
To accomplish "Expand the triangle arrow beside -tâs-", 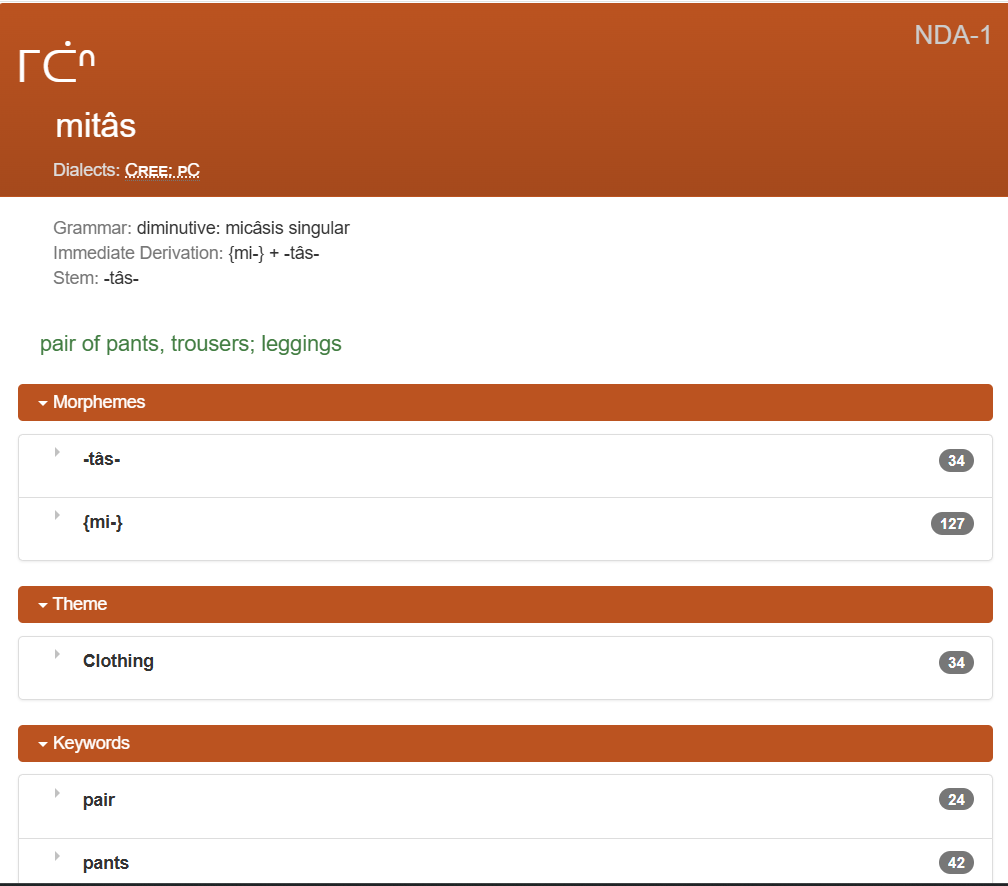I will [x=57, y=453].
